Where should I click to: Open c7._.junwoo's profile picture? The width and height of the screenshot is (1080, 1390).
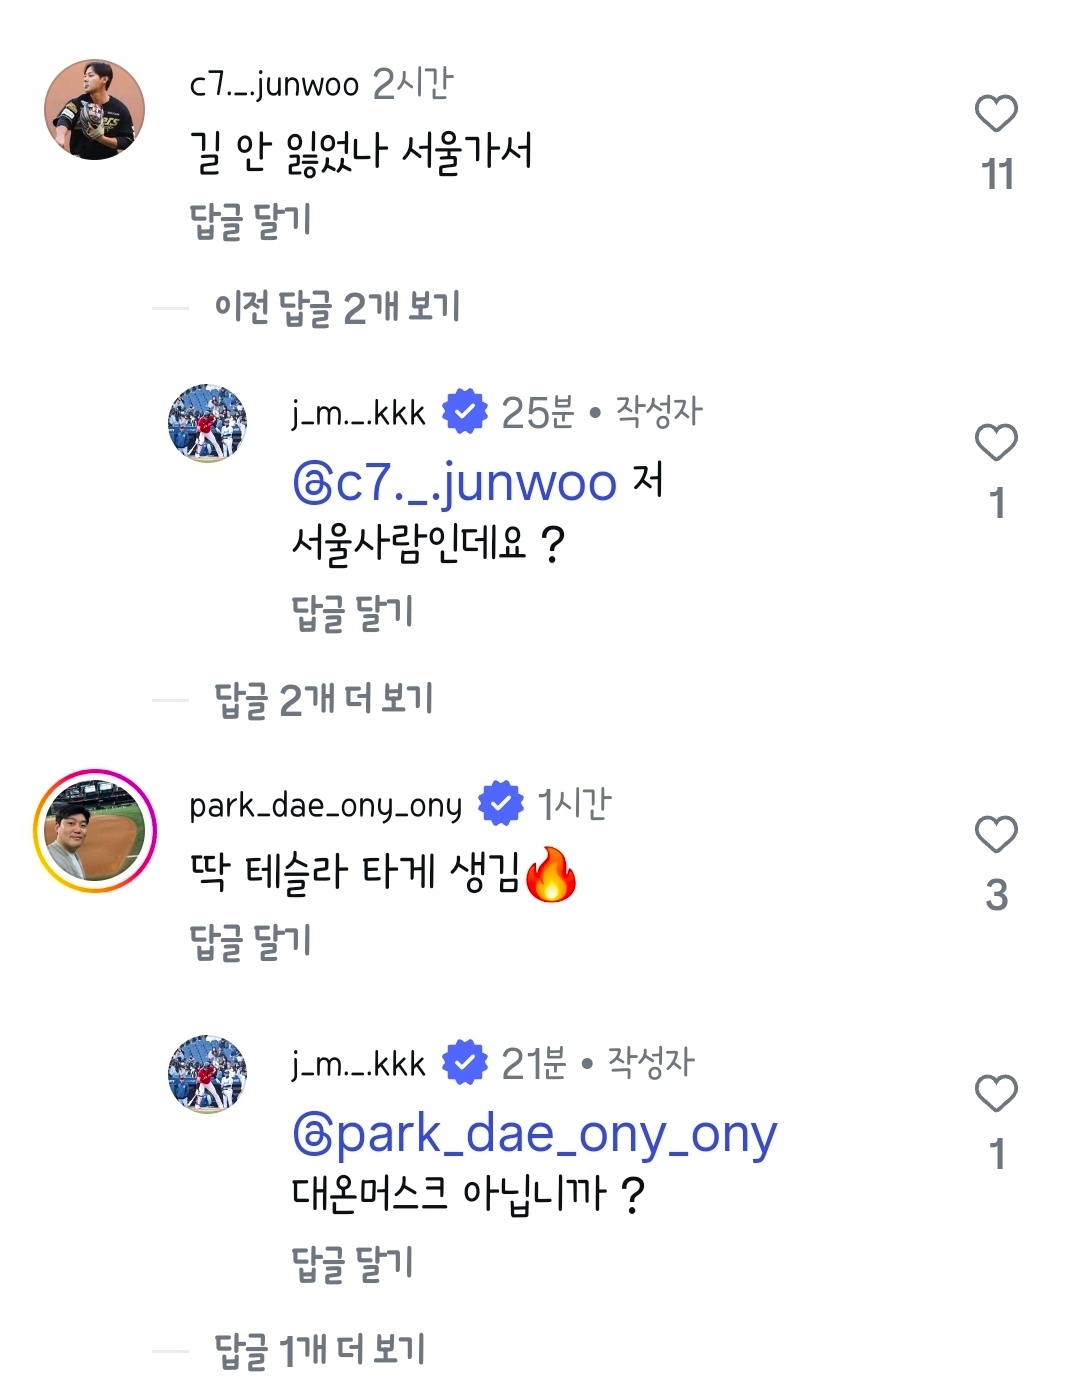click(95, 109)
